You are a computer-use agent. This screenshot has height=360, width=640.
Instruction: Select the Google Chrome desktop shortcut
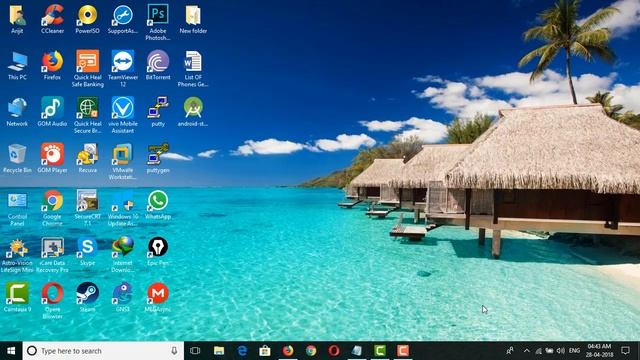[53, 208]
